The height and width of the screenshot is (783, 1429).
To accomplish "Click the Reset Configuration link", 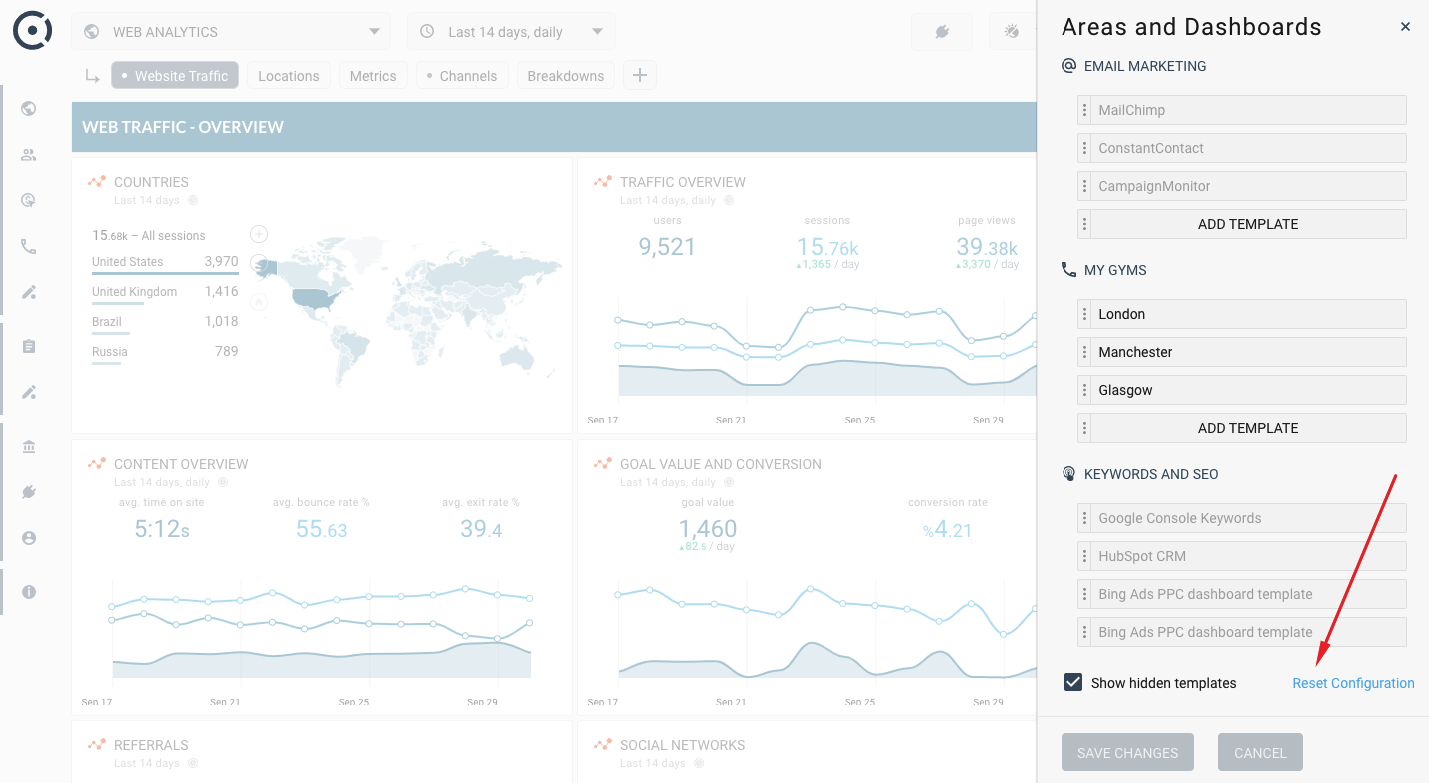I will 1353,683.
